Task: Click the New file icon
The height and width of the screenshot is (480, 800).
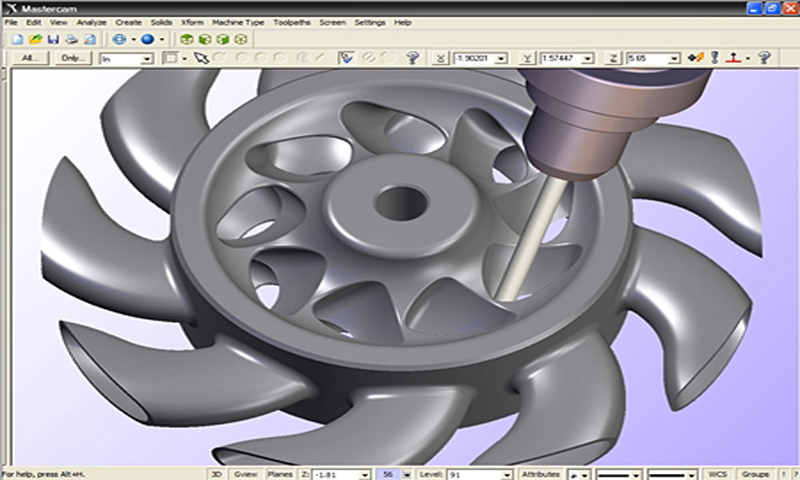Action: (x=17, y=39)
